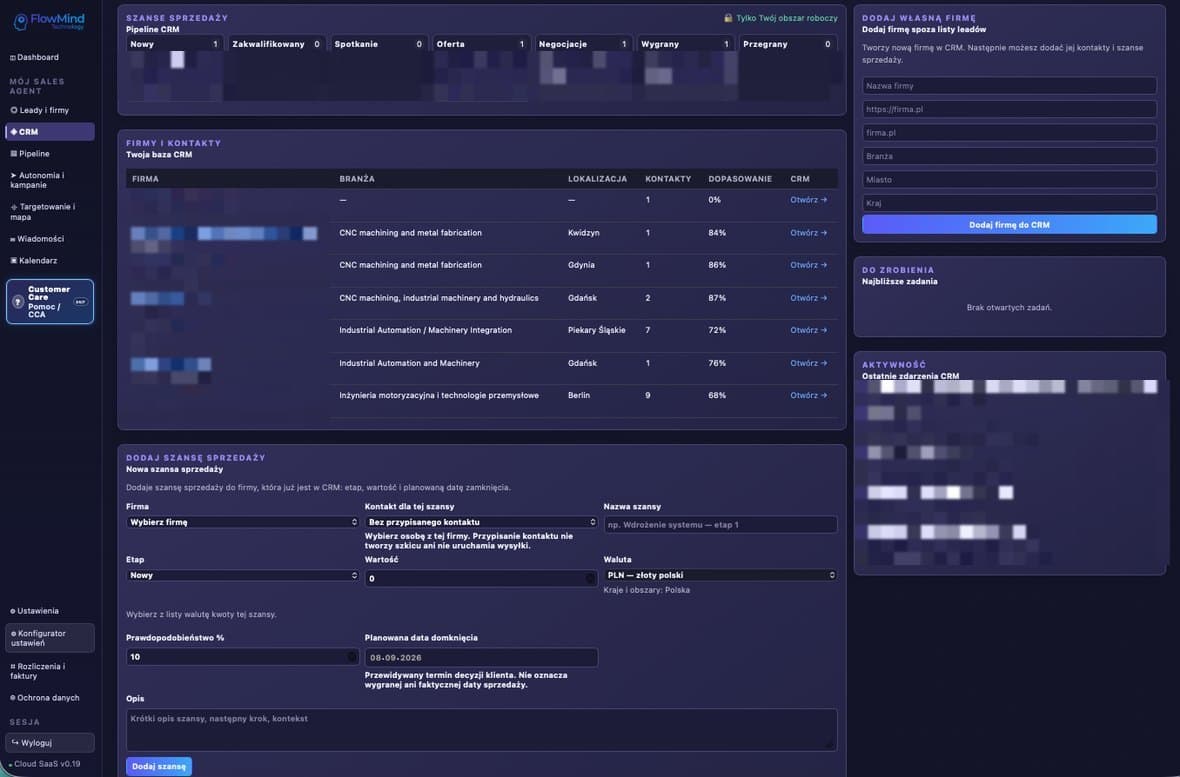The image size is (1180, 777).
Task: Click the 'Inżynieria motoryzacyjna i technologie przemysłowe' cell
Action: point(439,395)
